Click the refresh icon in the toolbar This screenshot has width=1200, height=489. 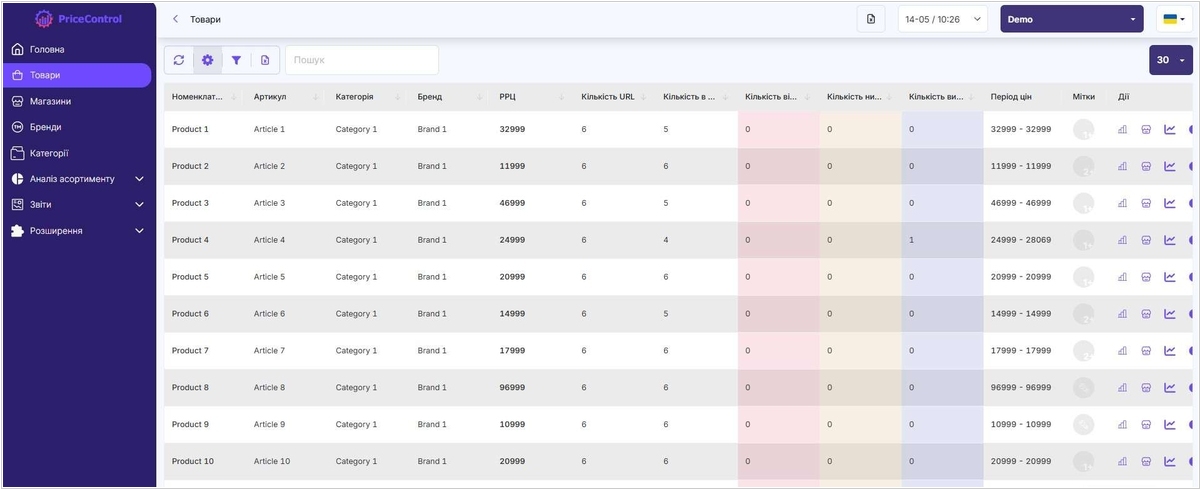pos(179,60)
